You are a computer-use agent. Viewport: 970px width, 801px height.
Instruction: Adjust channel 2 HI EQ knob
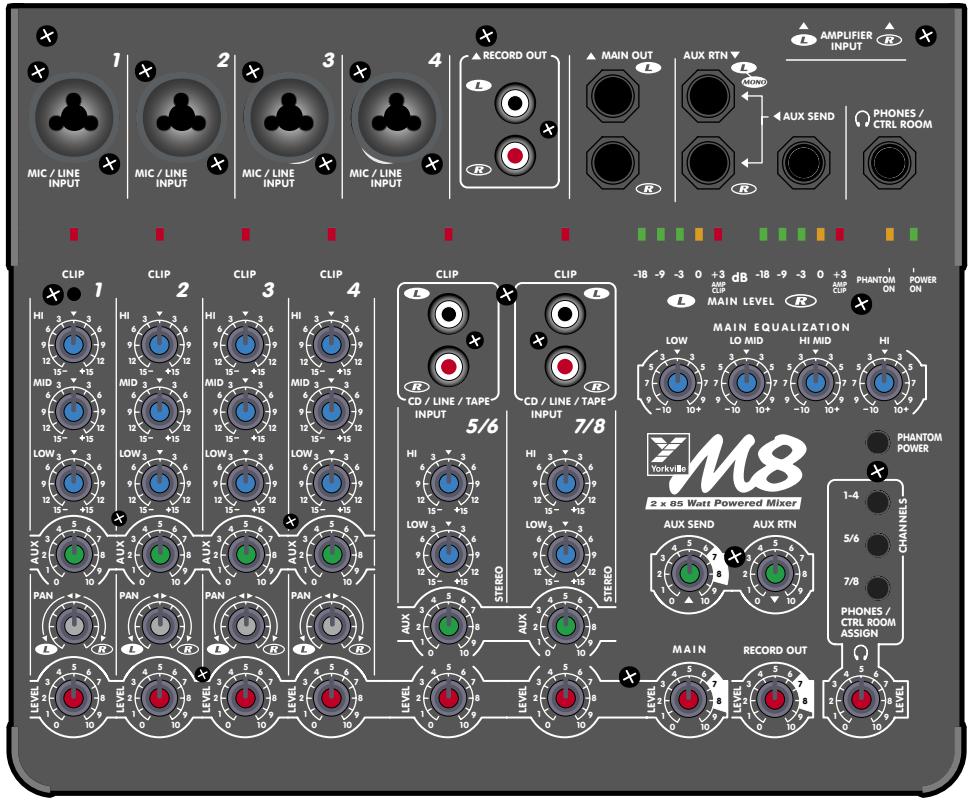pyautogui.click(x=160, y=345)
